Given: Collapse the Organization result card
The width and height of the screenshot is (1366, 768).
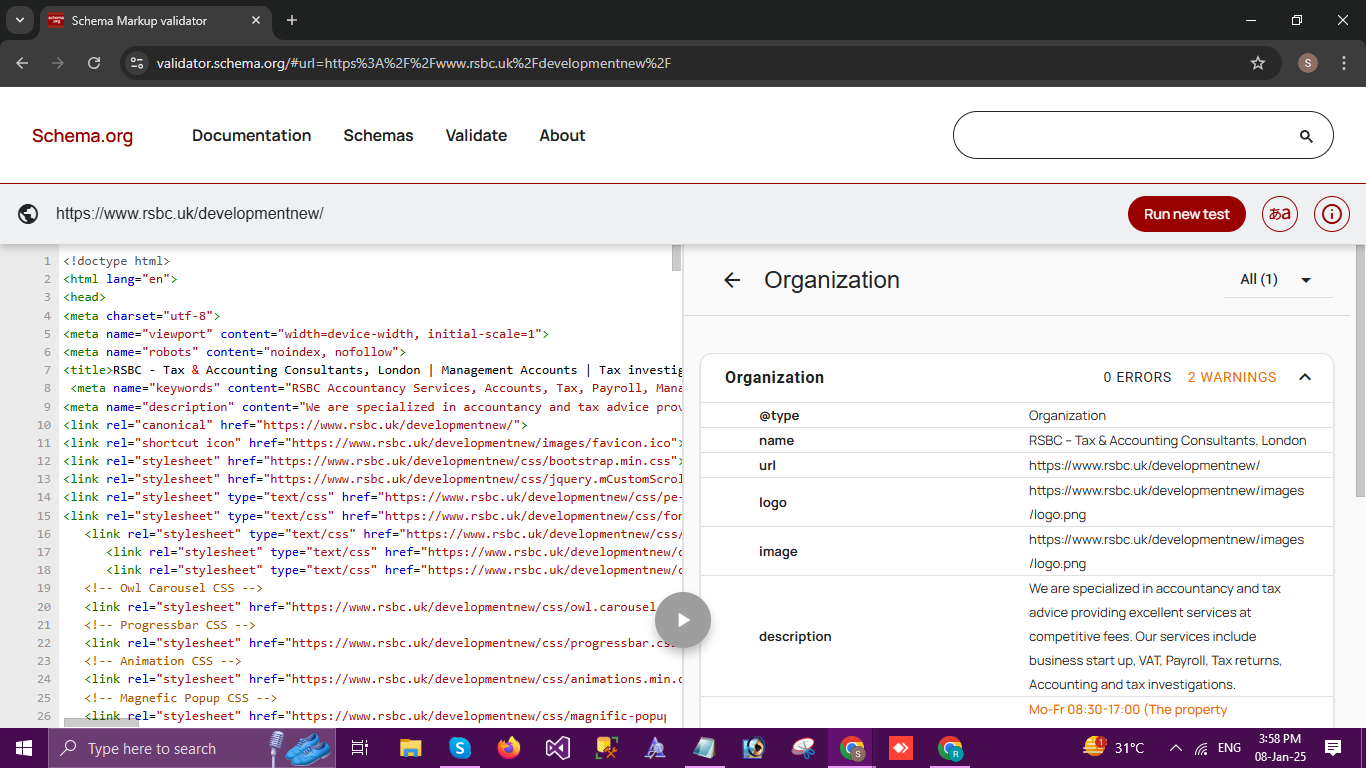Looking at the screenshot, I should coord(1305,377).
